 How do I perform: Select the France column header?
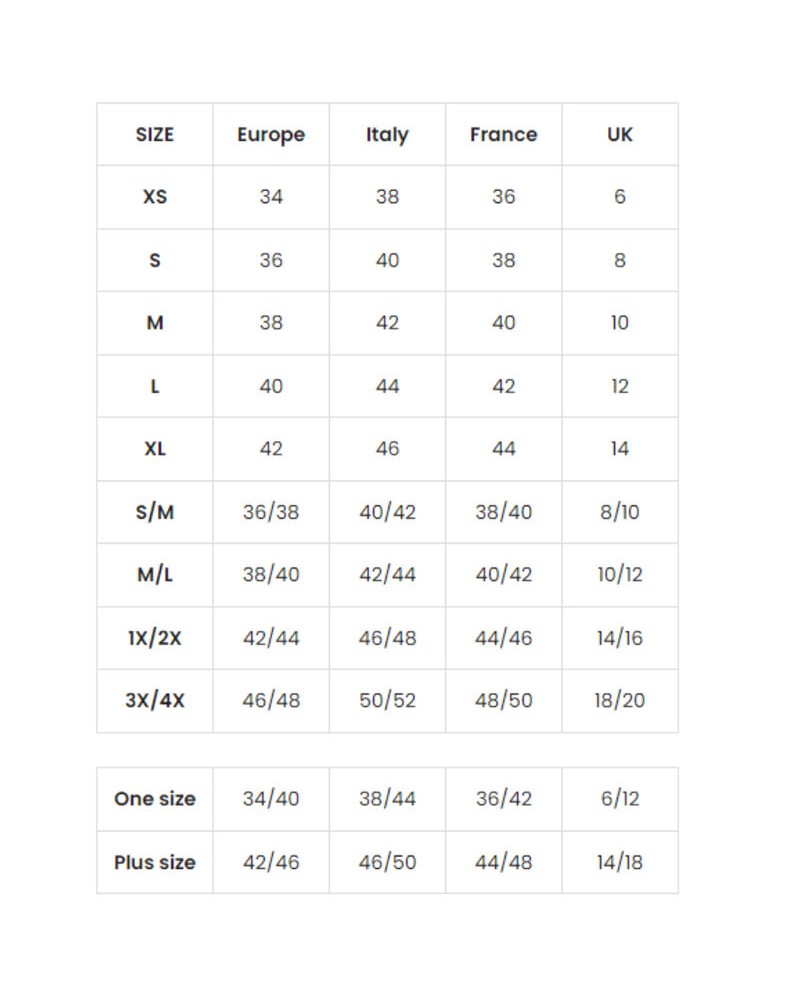pyautogui.click(x=503, y=134)
